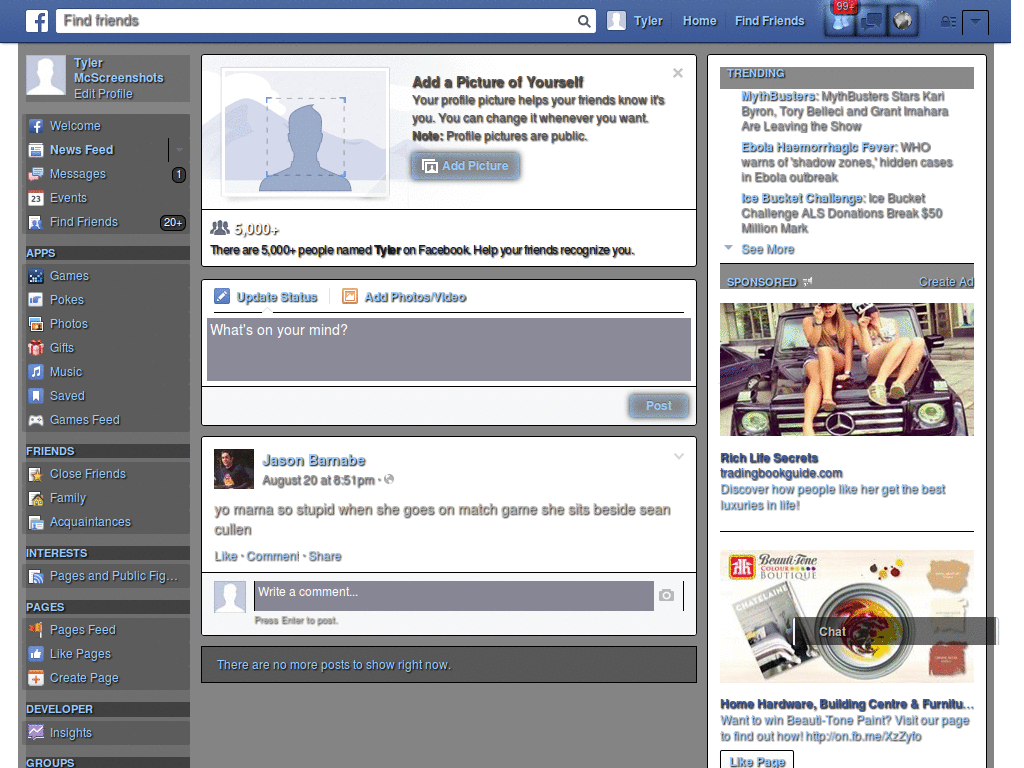The image size is (1024, 768).
Task: Click the Games app icon
Action: (x=36, y=276)
